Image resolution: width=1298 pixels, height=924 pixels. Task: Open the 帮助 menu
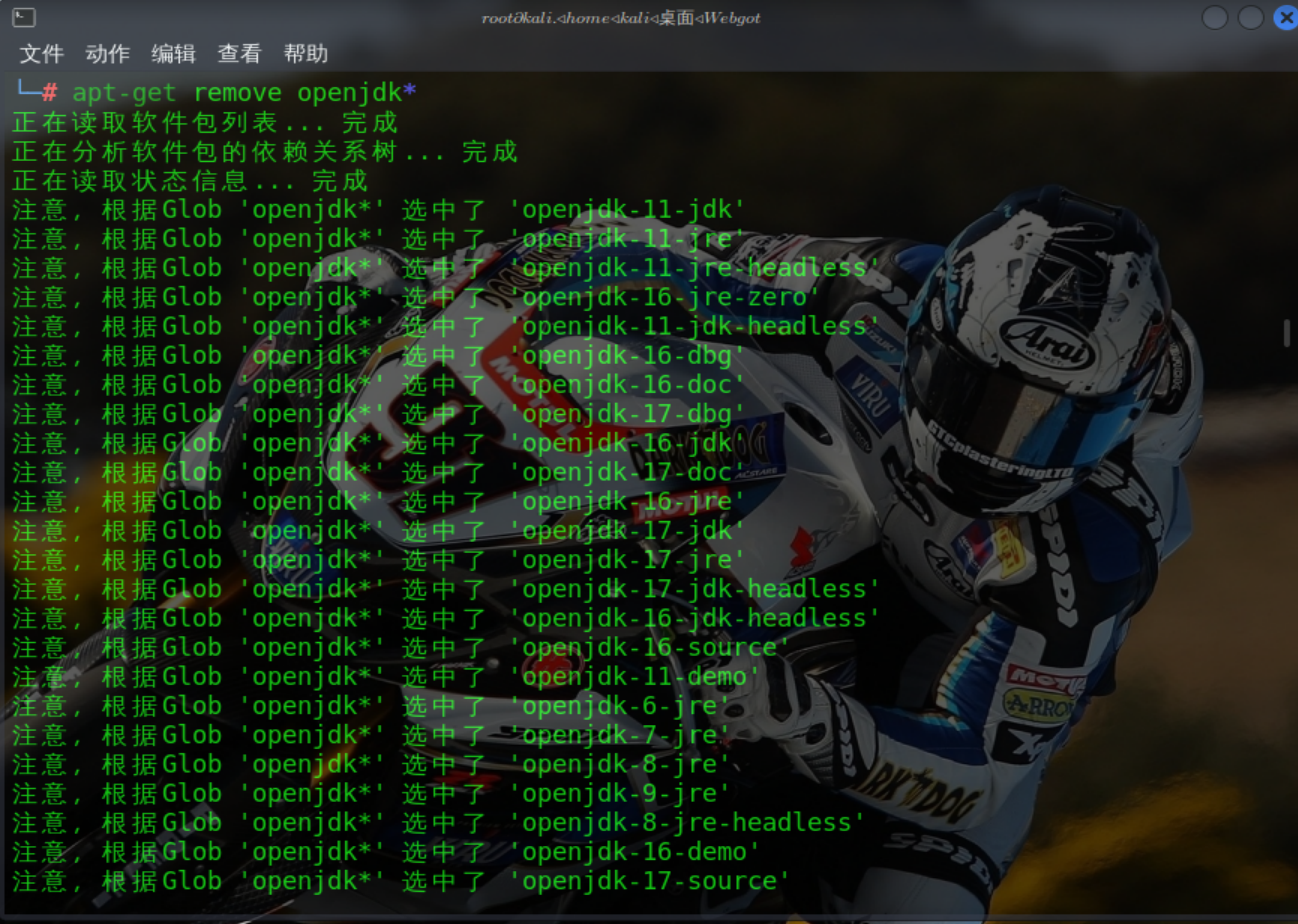(x=306, y=54)
